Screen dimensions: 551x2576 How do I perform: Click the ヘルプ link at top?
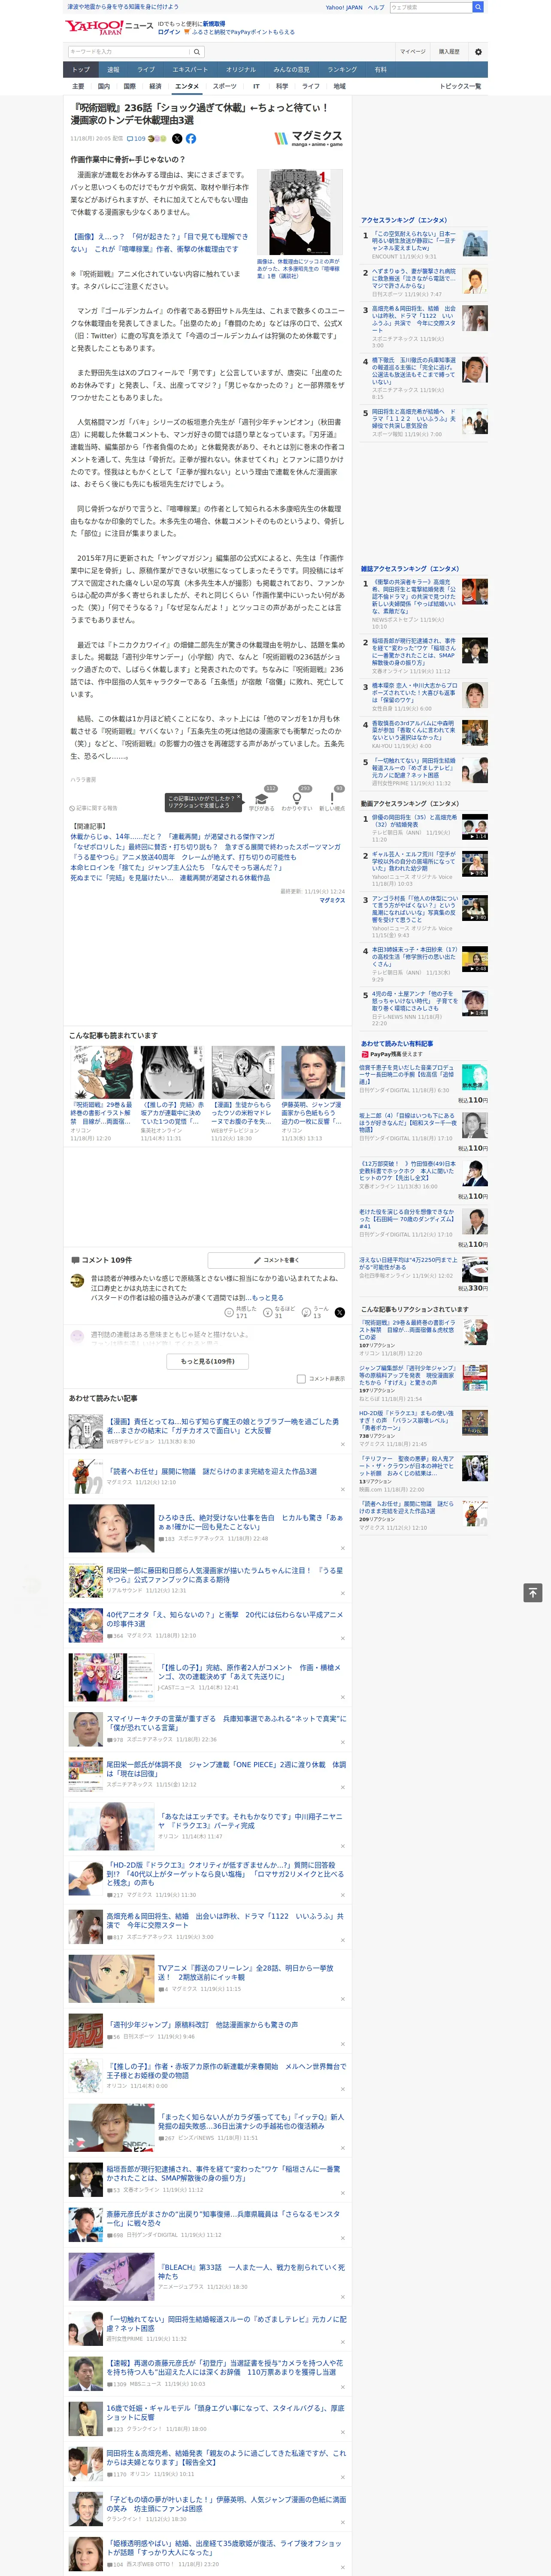pyautogui.click(x=376, y=7)
